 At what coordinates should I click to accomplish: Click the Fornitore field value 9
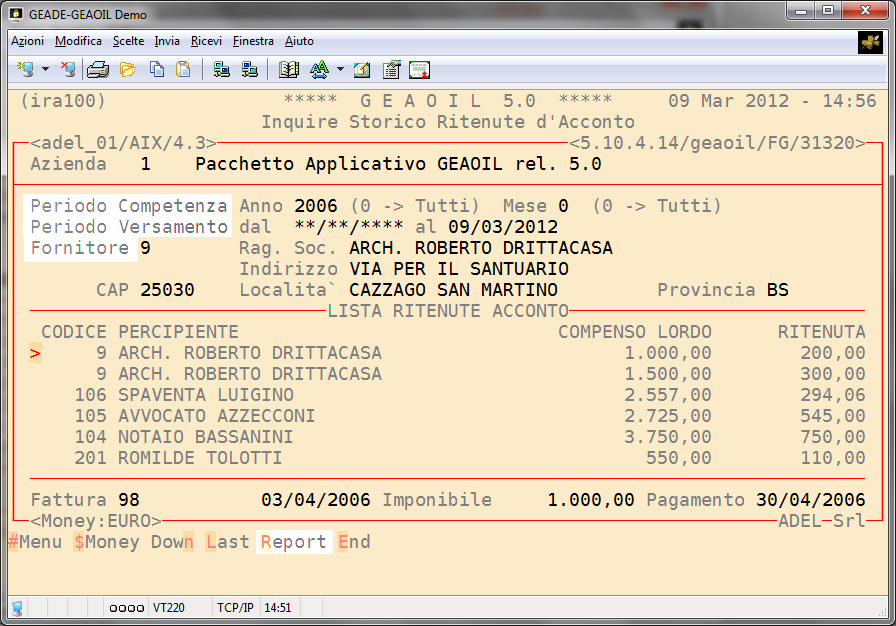pos(146,248)
